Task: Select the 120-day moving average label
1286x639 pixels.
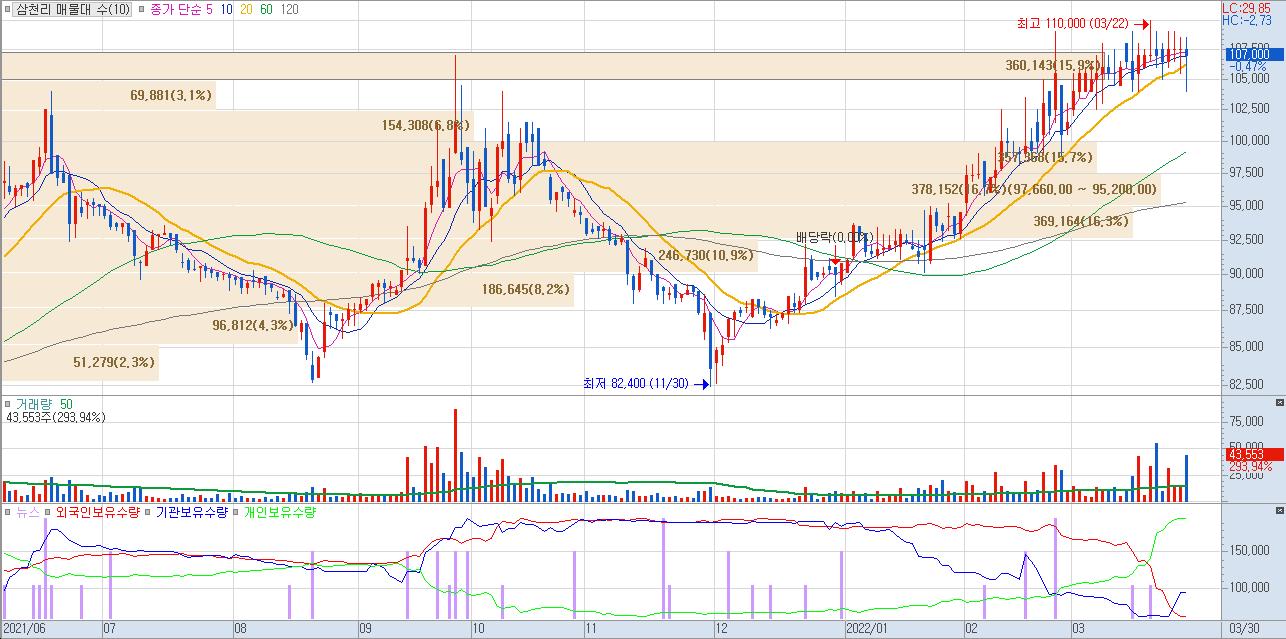Action: (289, 10)
